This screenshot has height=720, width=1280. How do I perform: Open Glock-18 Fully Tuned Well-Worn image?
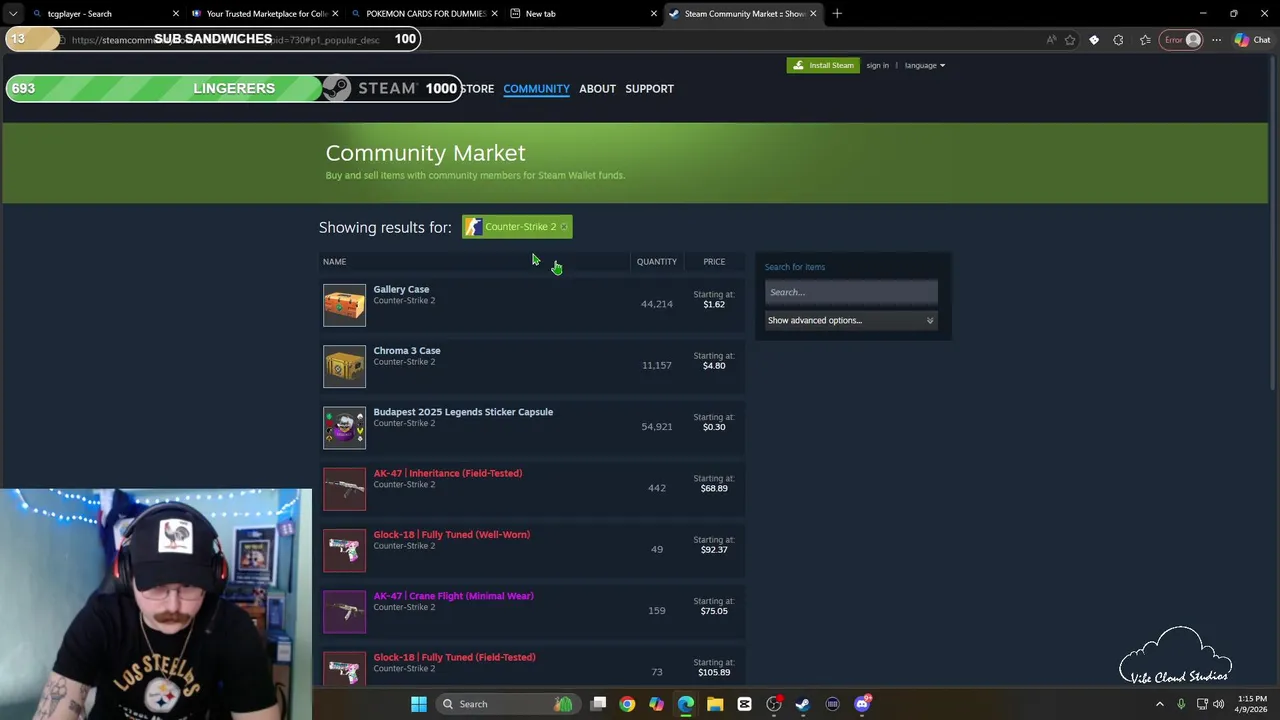point(344,550)
